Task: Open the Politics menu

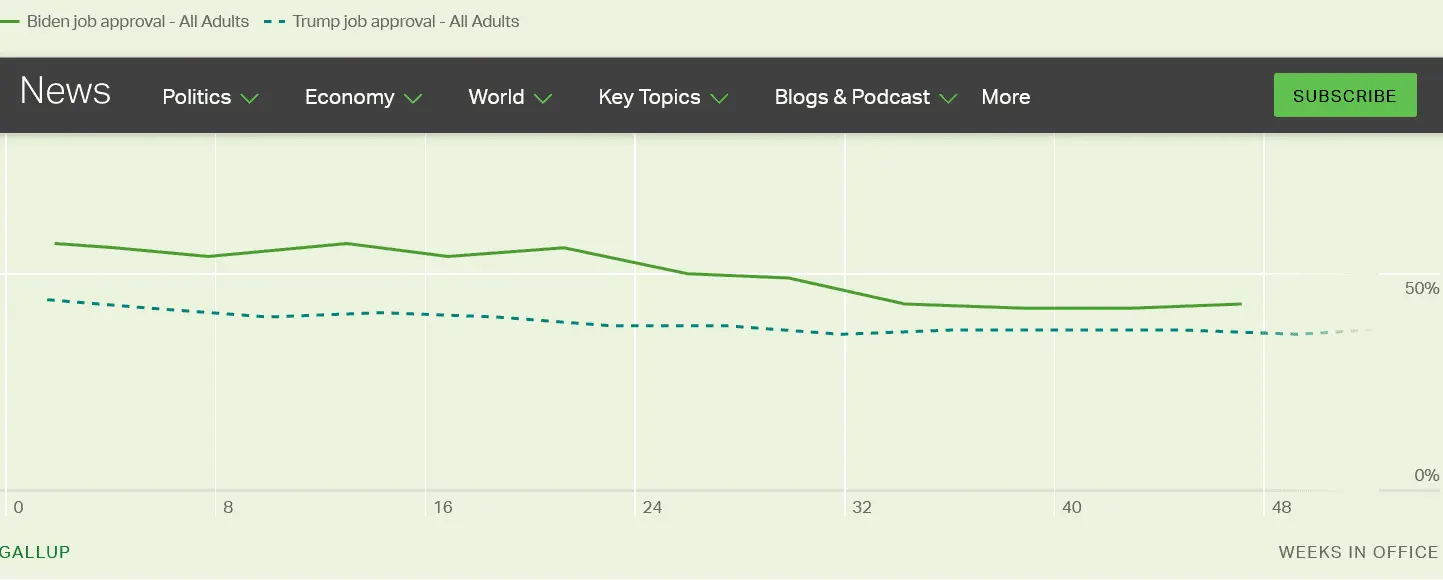Action: tap(197, 97)
